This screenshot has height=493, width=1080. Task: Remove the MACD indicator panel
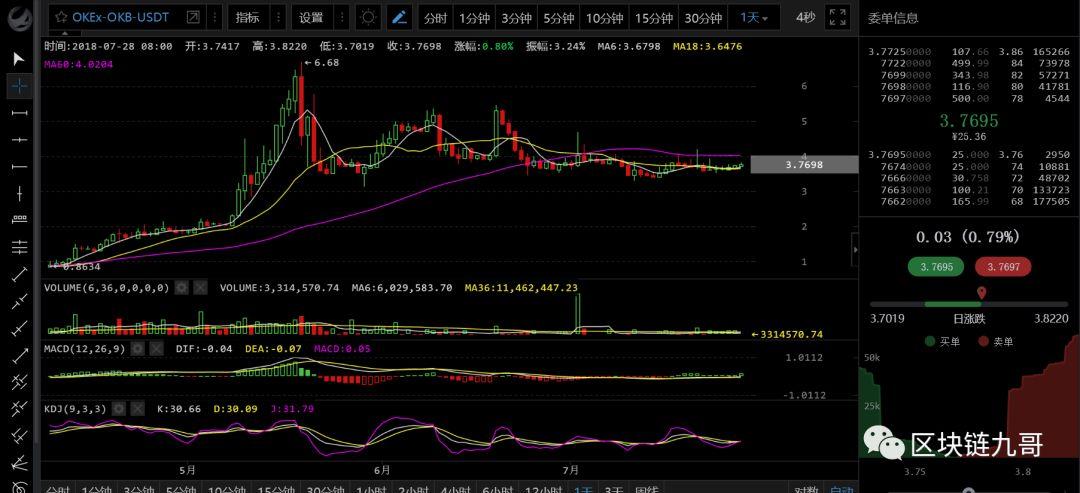tap(156, 349)
